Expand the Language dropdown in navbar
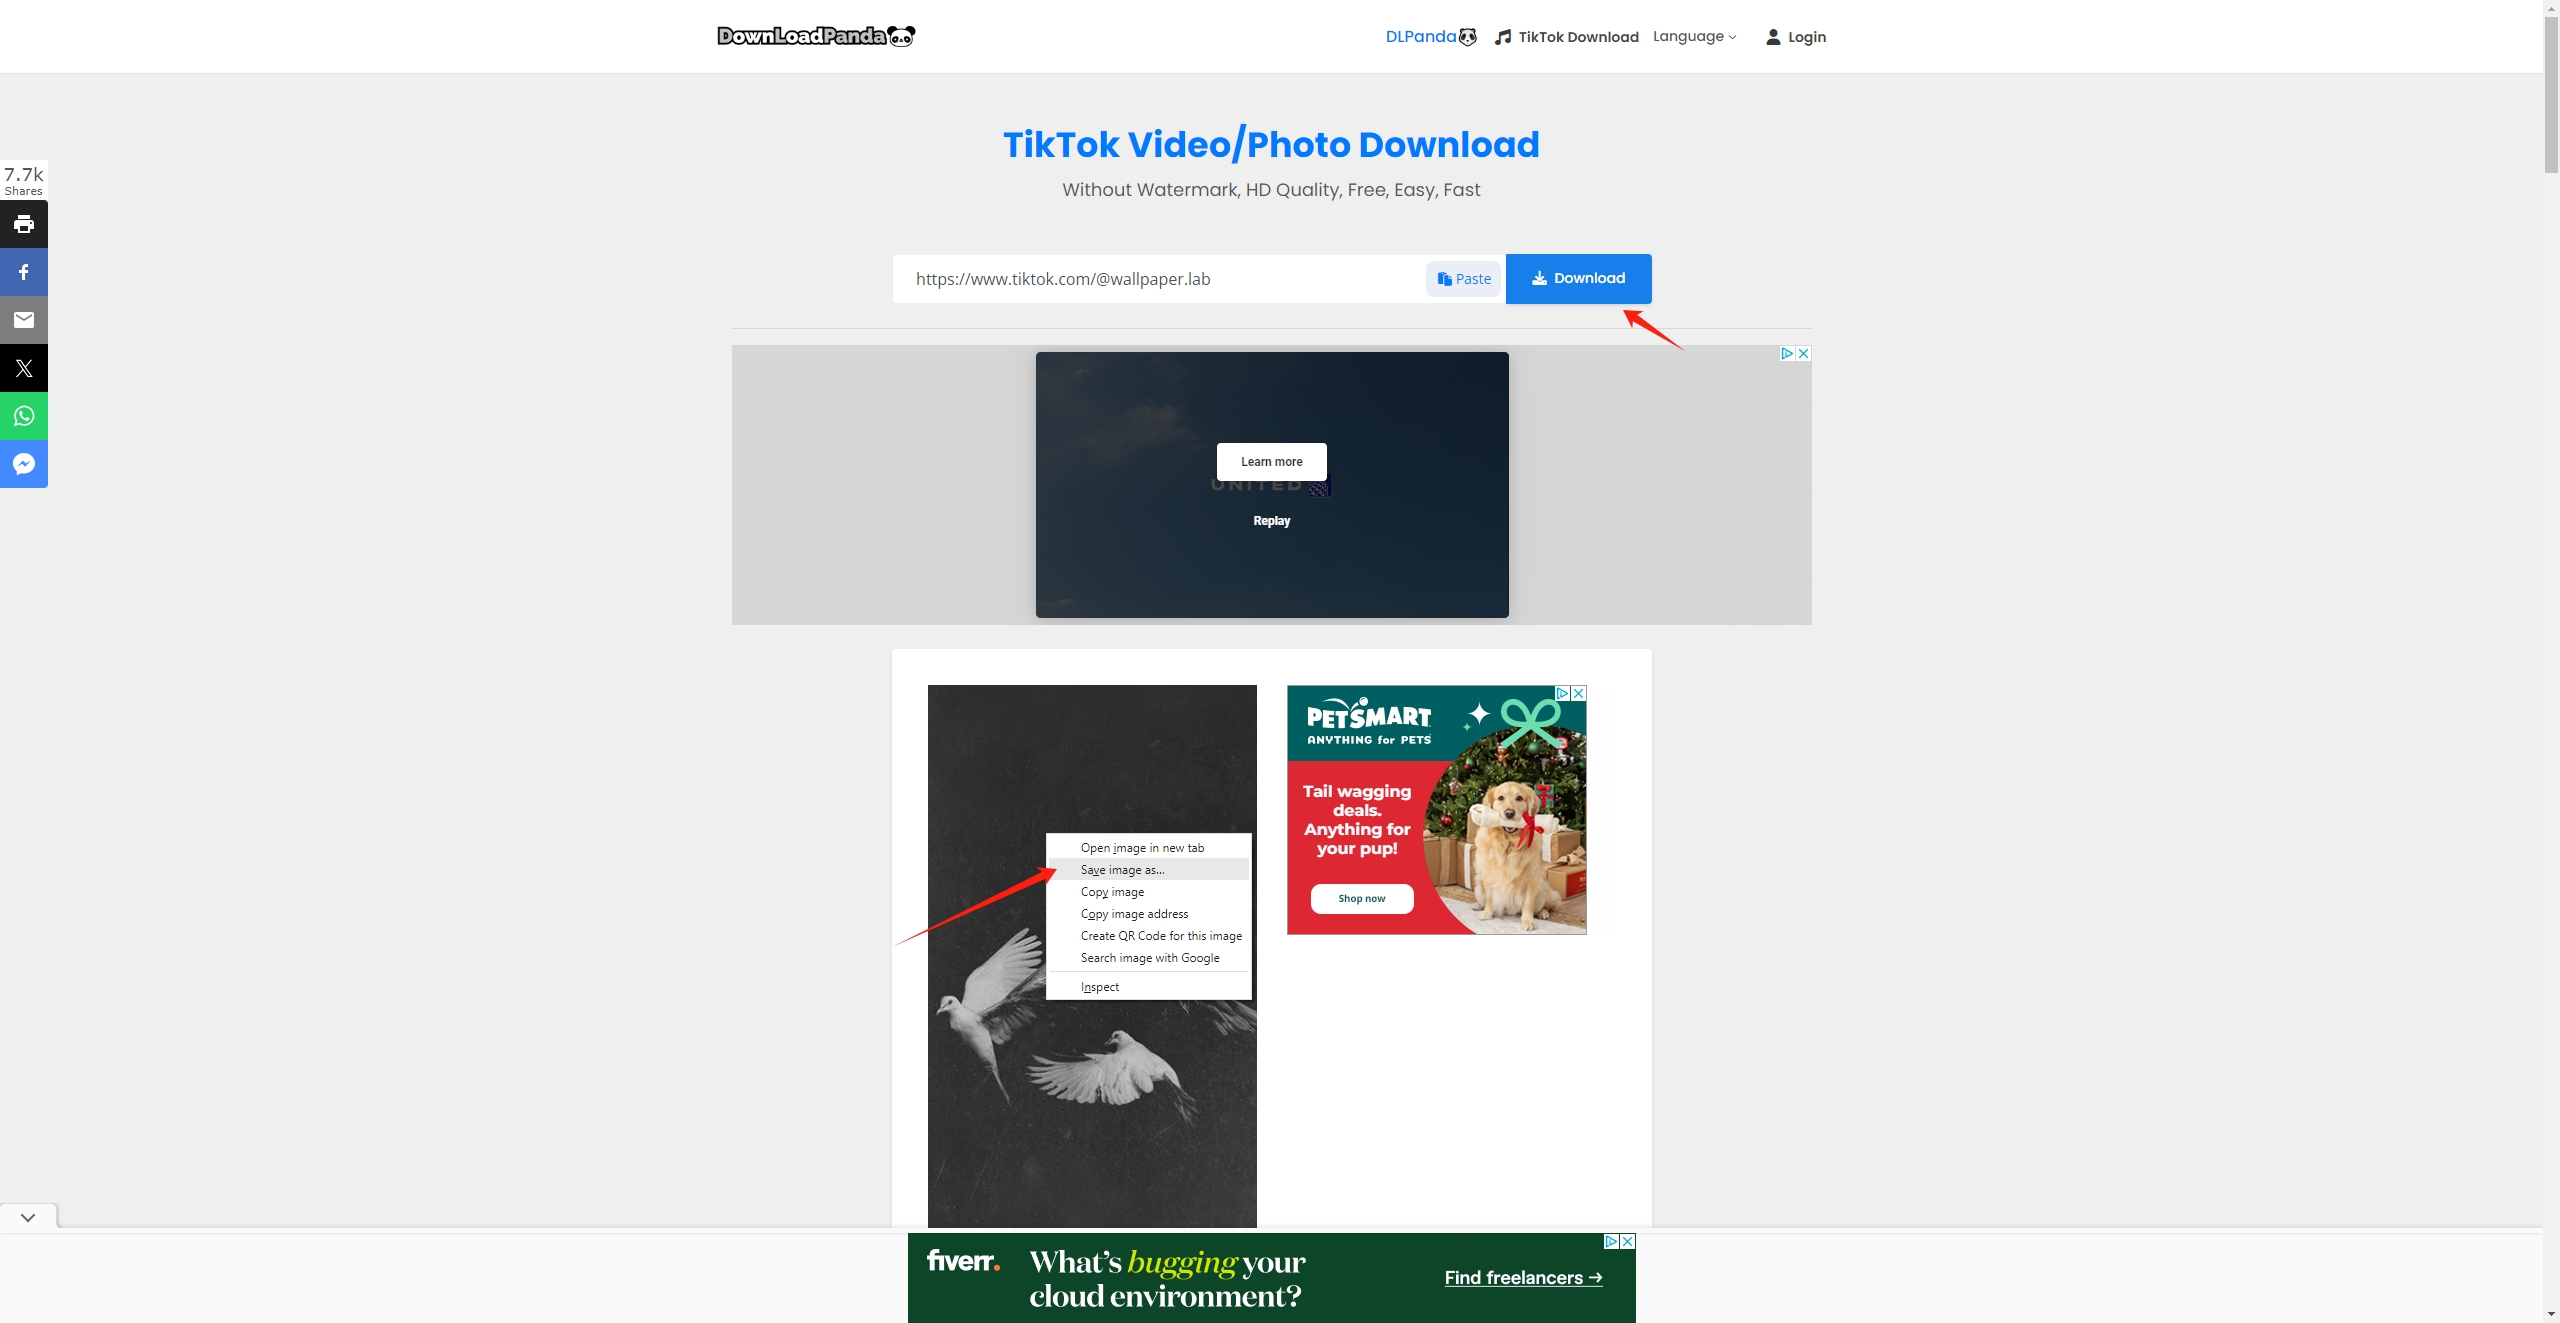 pos(1695,35)
